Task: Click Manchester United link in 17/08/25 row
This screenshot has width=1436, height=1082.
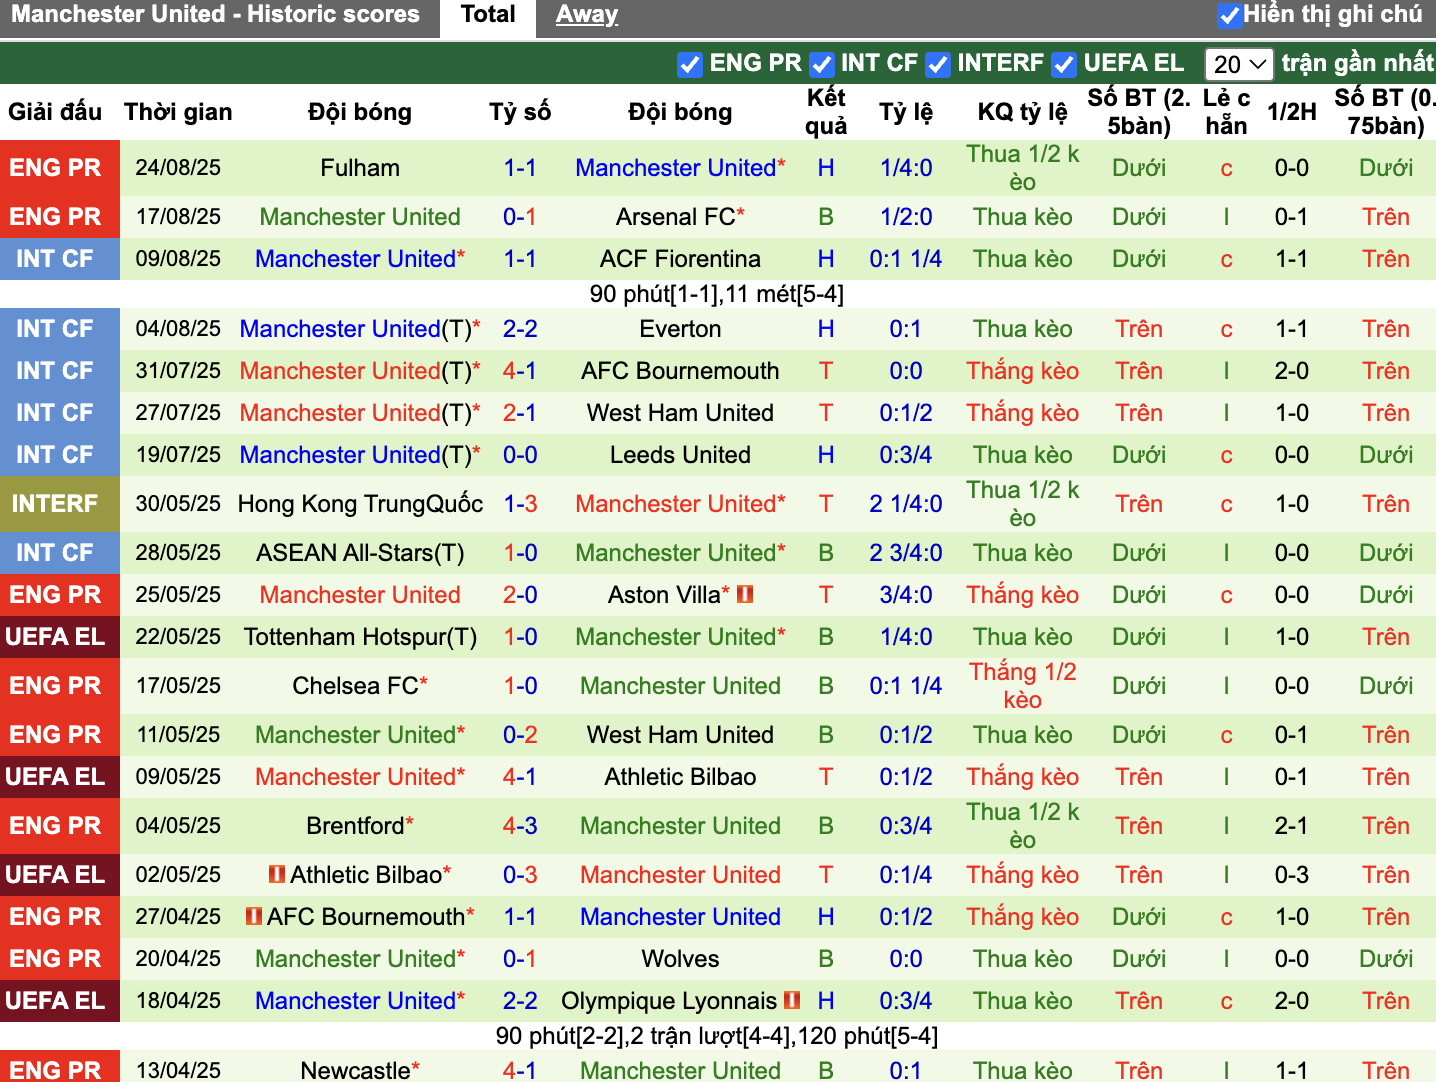Action: pyautogui.click(x=360, y=217)
